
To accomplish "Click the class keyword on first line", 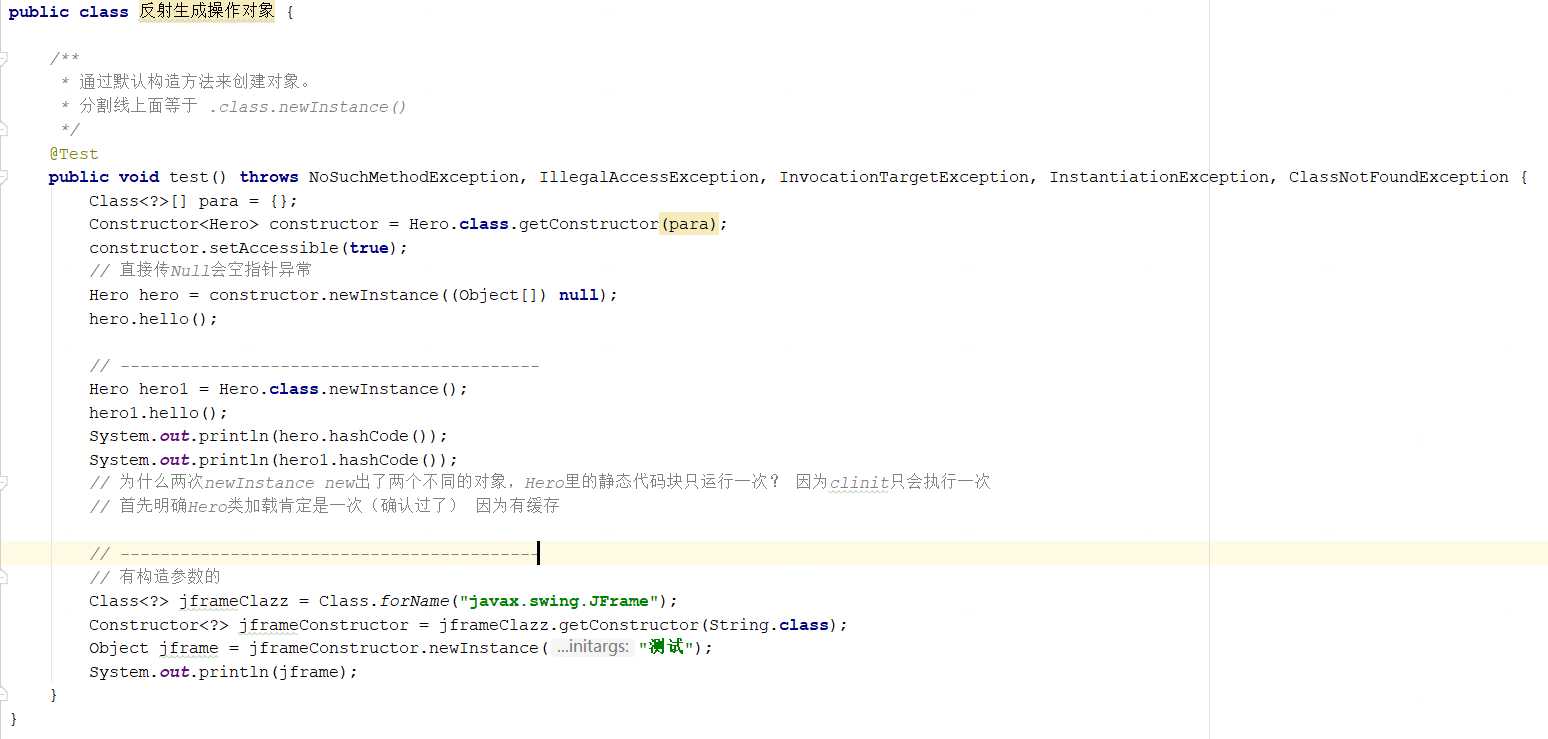I will tap(104, 12).
